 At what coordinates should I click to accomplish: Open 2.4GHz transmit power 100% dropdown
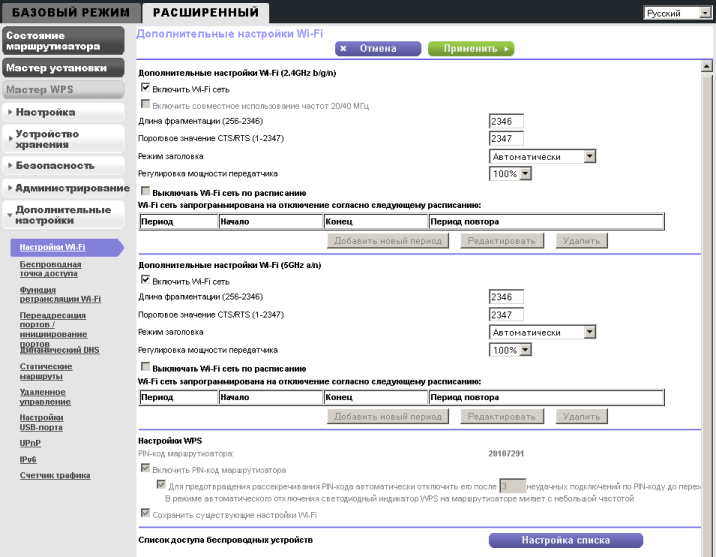coord(510,173)
